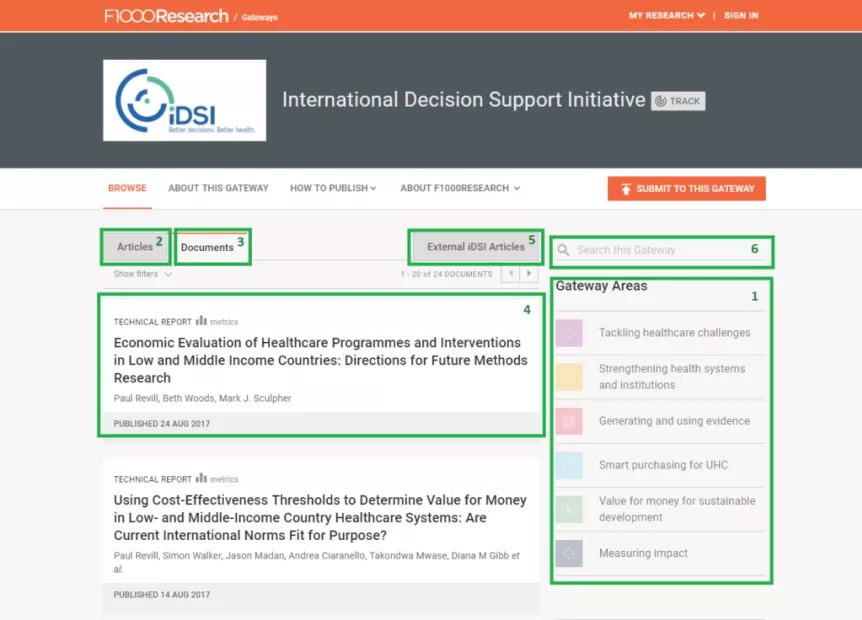Image resolution: width=862 pixels, height=620 pixels.
Task: Click the International Decision Support Initiative title
Action: [463, 100]
